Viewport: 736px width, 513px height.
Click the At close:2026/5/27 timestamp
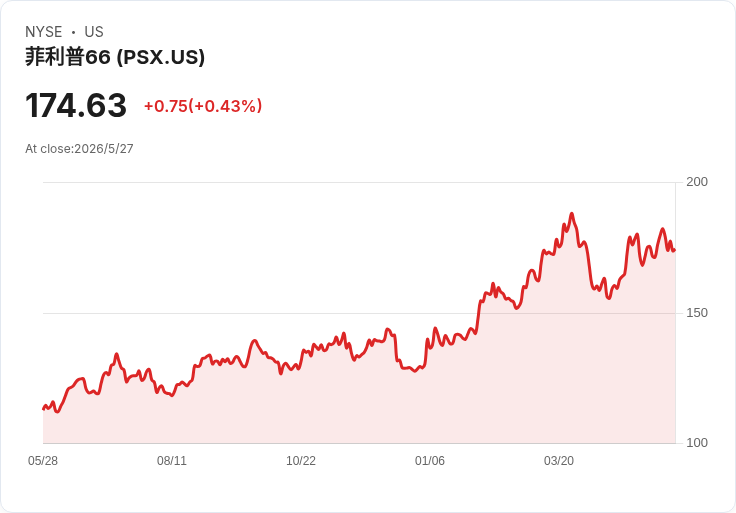[79, 149]
